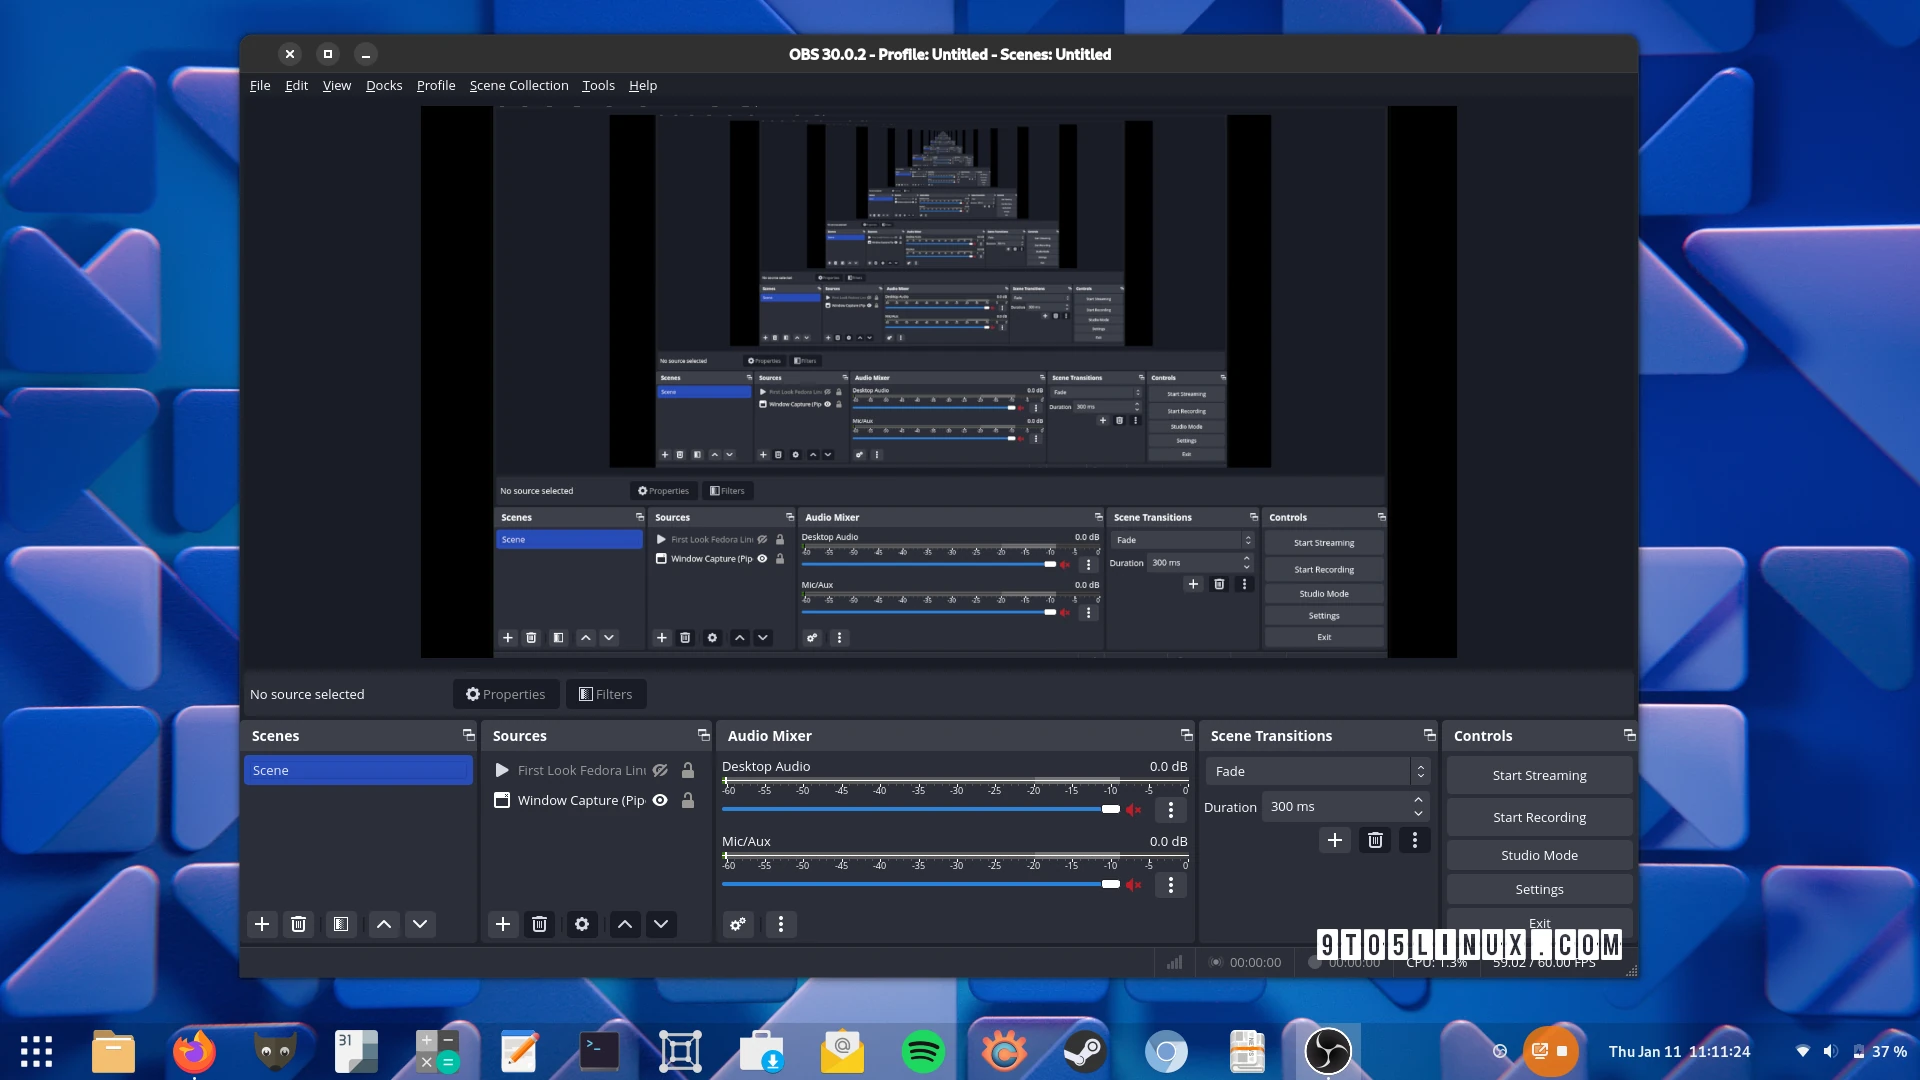This screenshot has width=1920, height=1080.
Task: Open Desktop Audio three-dot options
Action: pos(1171,810)
